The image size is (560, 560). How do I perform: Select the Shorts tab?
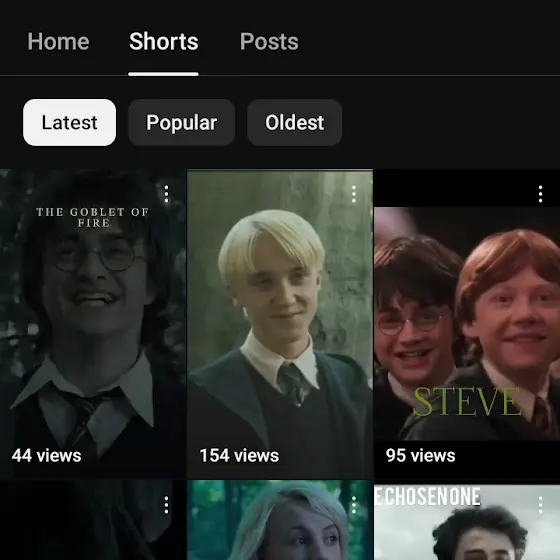click(x=164, y=41)
